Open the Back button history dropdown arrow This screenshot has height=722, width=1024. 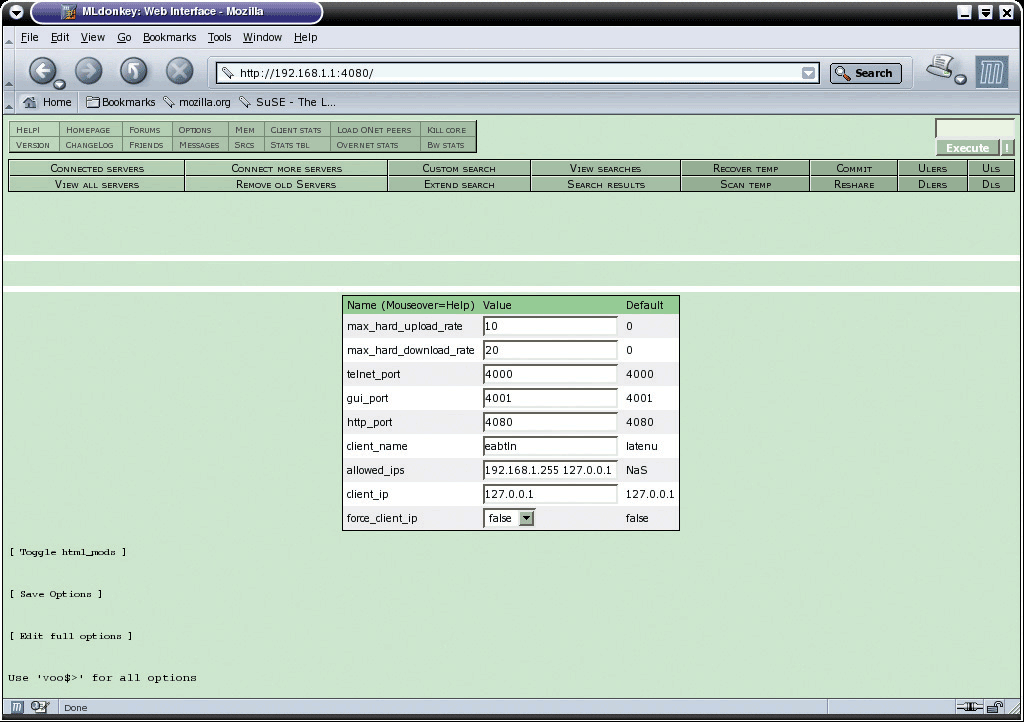click(59, 84)
